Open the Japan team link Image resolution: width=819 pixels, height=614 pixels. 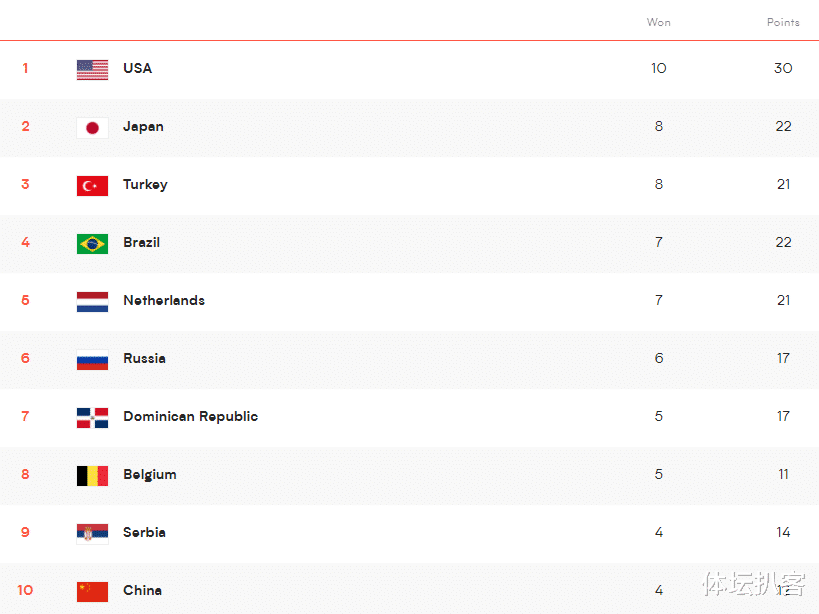click(143, 126)
